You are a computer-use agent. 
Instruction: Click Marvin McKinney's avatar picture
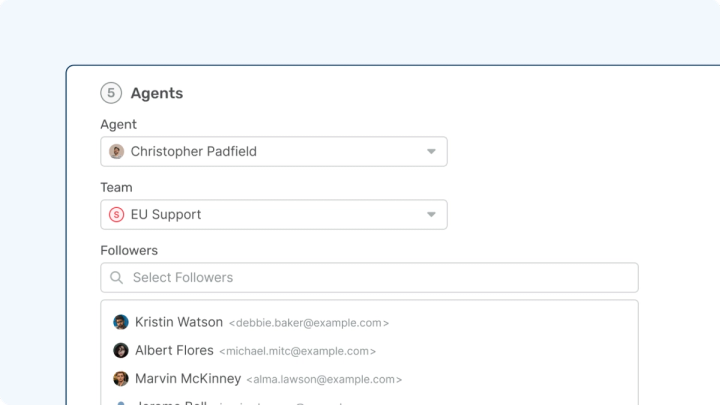(121, 379)
